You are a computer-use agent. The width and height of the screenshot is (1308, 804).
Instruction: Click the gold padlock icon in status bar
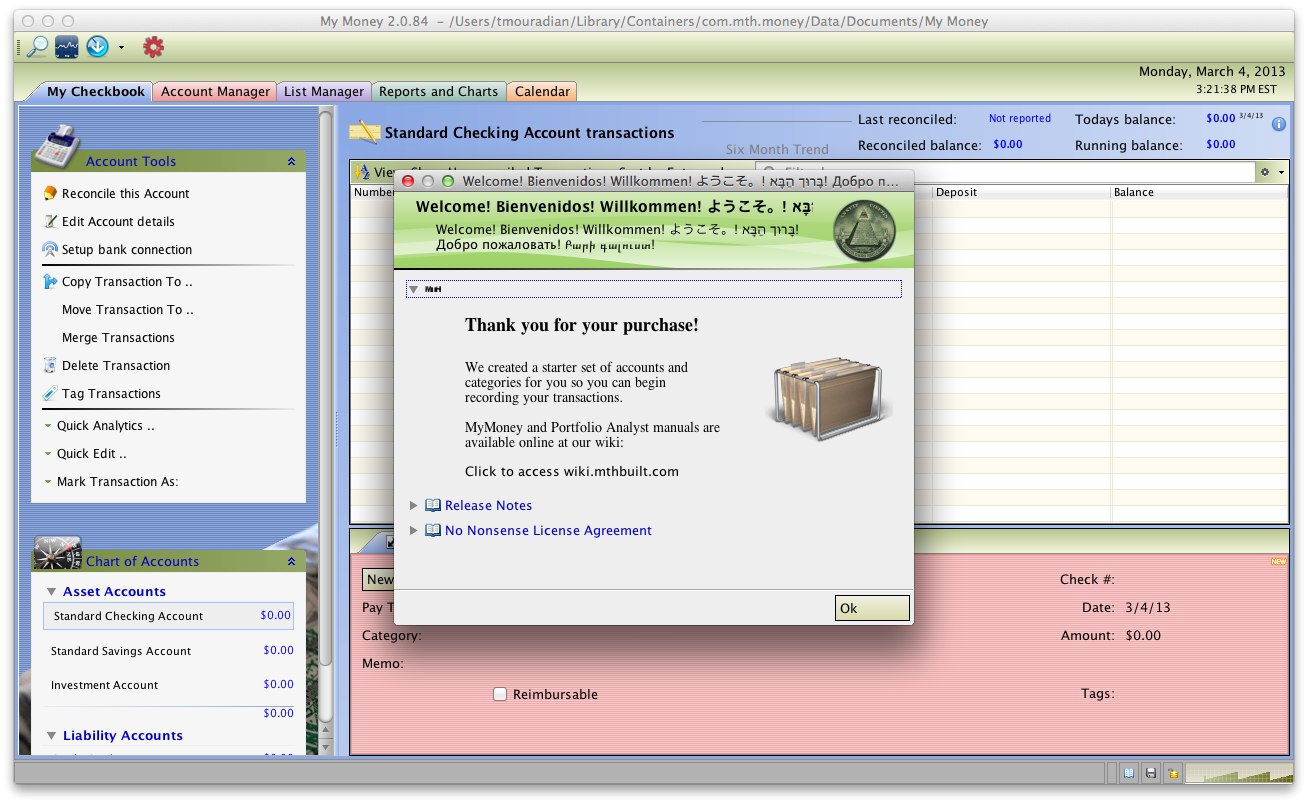tap(1172, 773)
